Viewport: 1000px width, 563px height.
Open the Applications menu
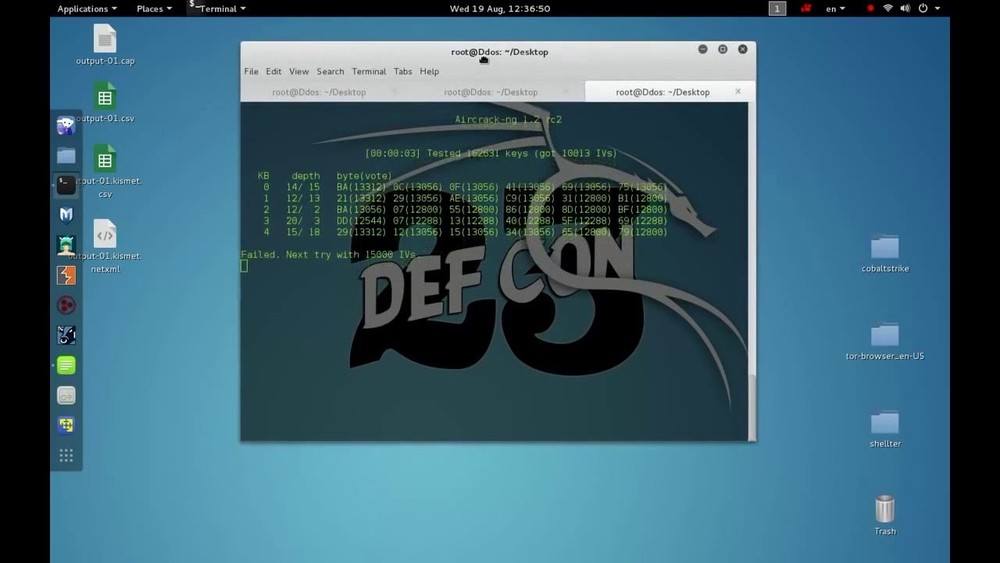coord(87,8)
